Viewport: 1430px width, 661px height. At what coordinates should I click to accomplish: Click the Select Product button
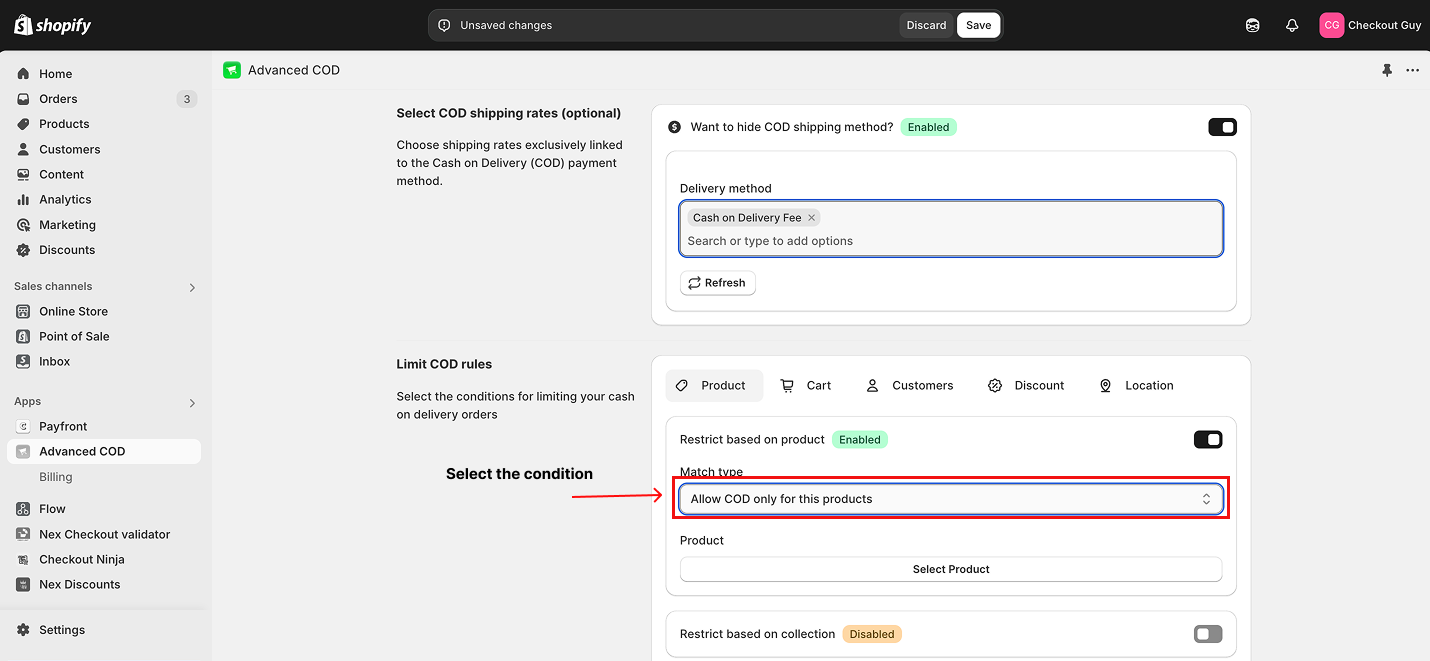click(950, 569)
